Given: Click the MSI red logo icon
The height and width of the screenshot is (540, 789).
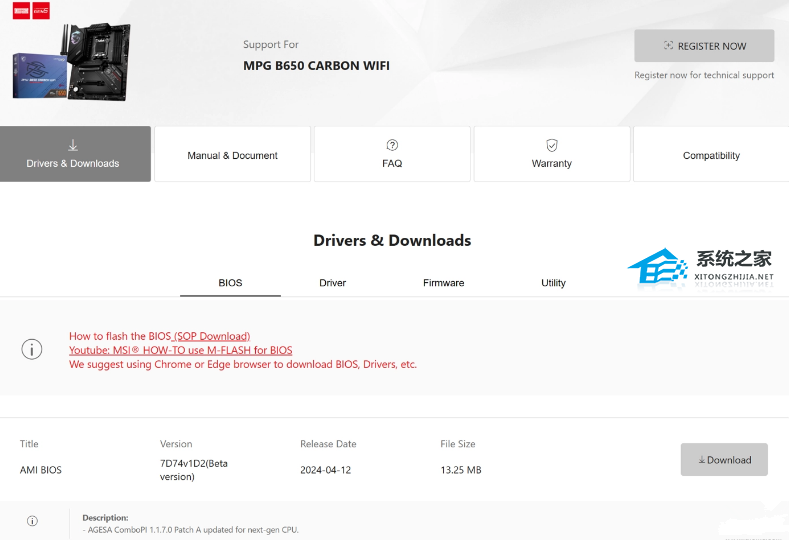Looking at the screenshot, I should (21, 11).
